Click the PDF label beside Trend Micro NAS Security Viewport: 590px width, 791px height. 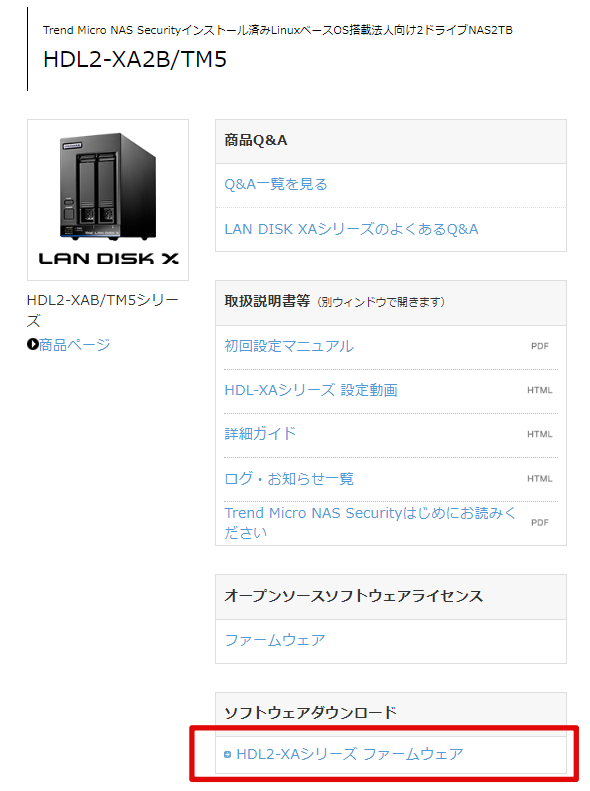click(540, 523)
